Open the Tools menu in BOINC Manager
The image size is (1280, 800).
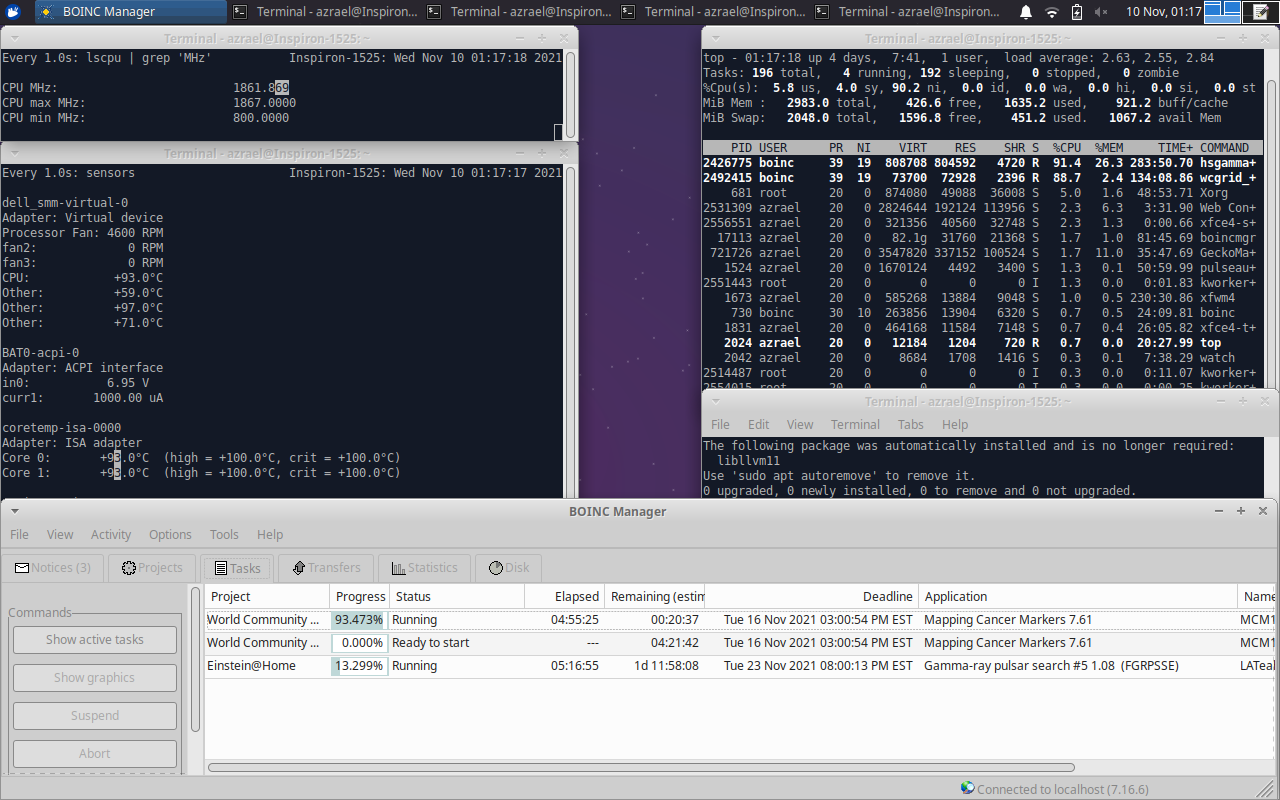tap(224, 534)
